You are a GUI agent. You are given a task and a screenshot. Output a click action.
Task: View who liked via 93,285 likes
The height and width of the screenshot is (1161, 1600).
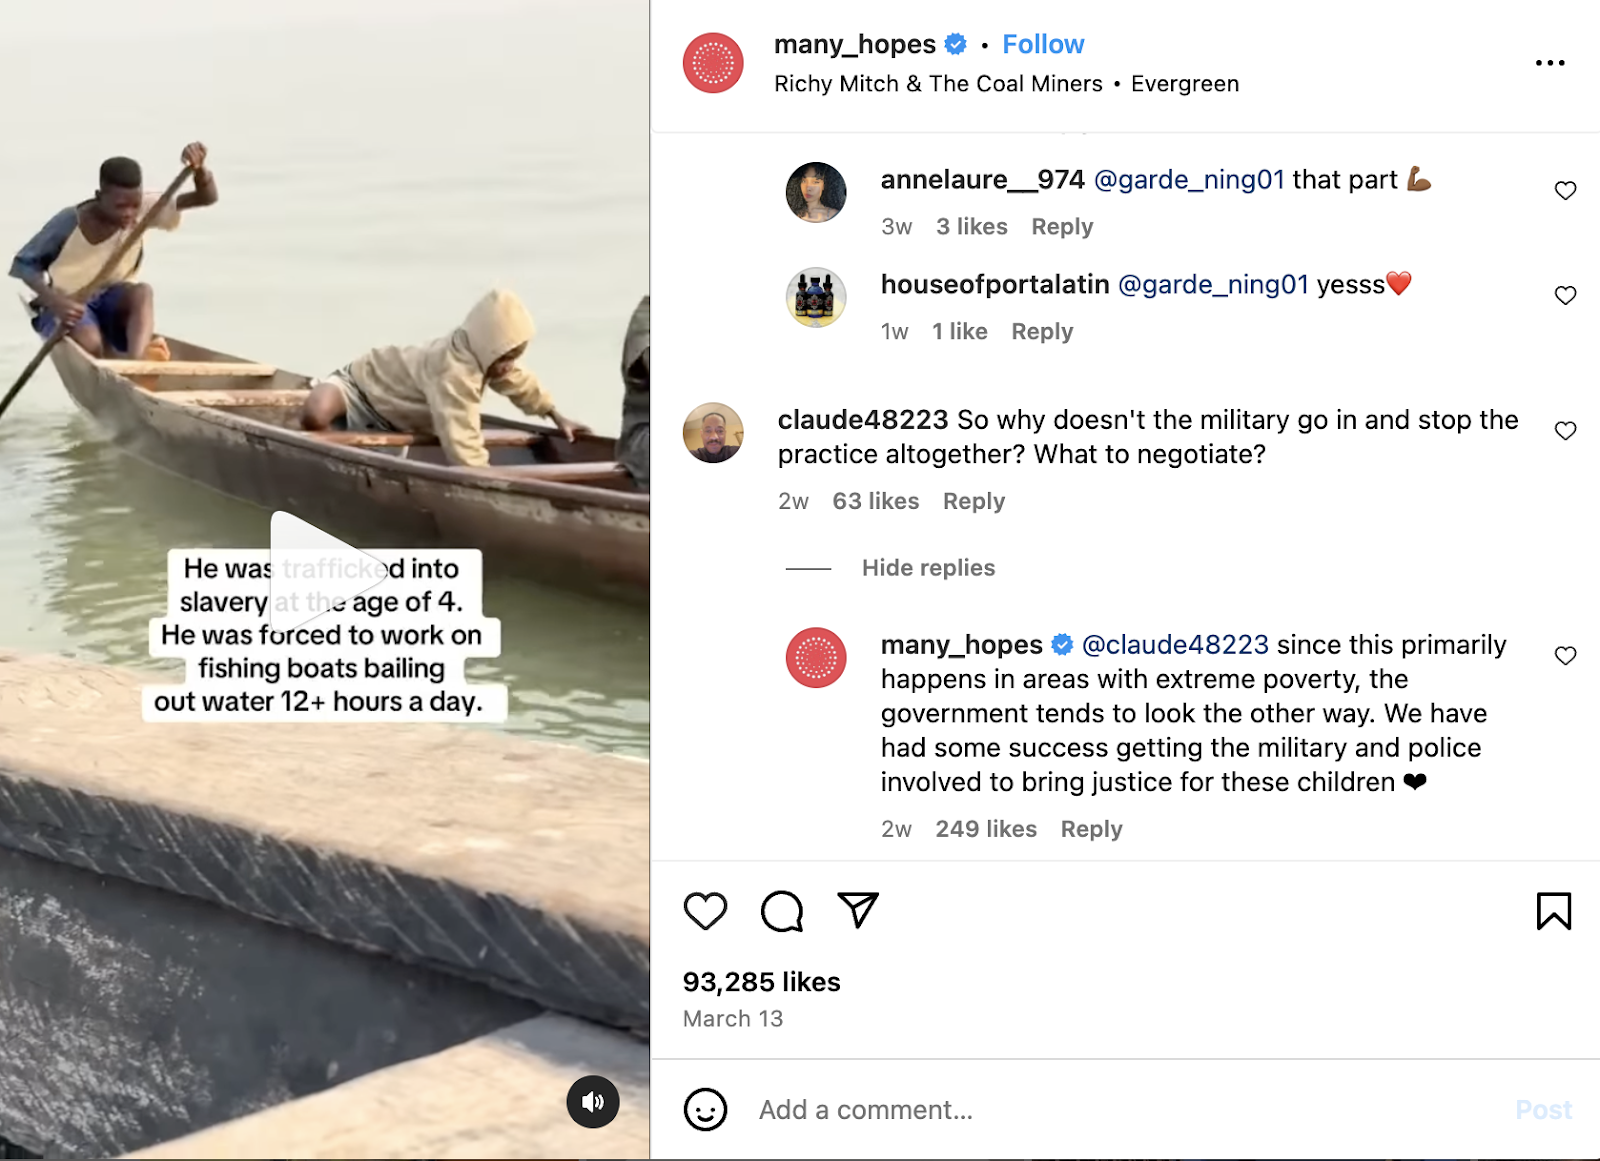pos(761,982)
